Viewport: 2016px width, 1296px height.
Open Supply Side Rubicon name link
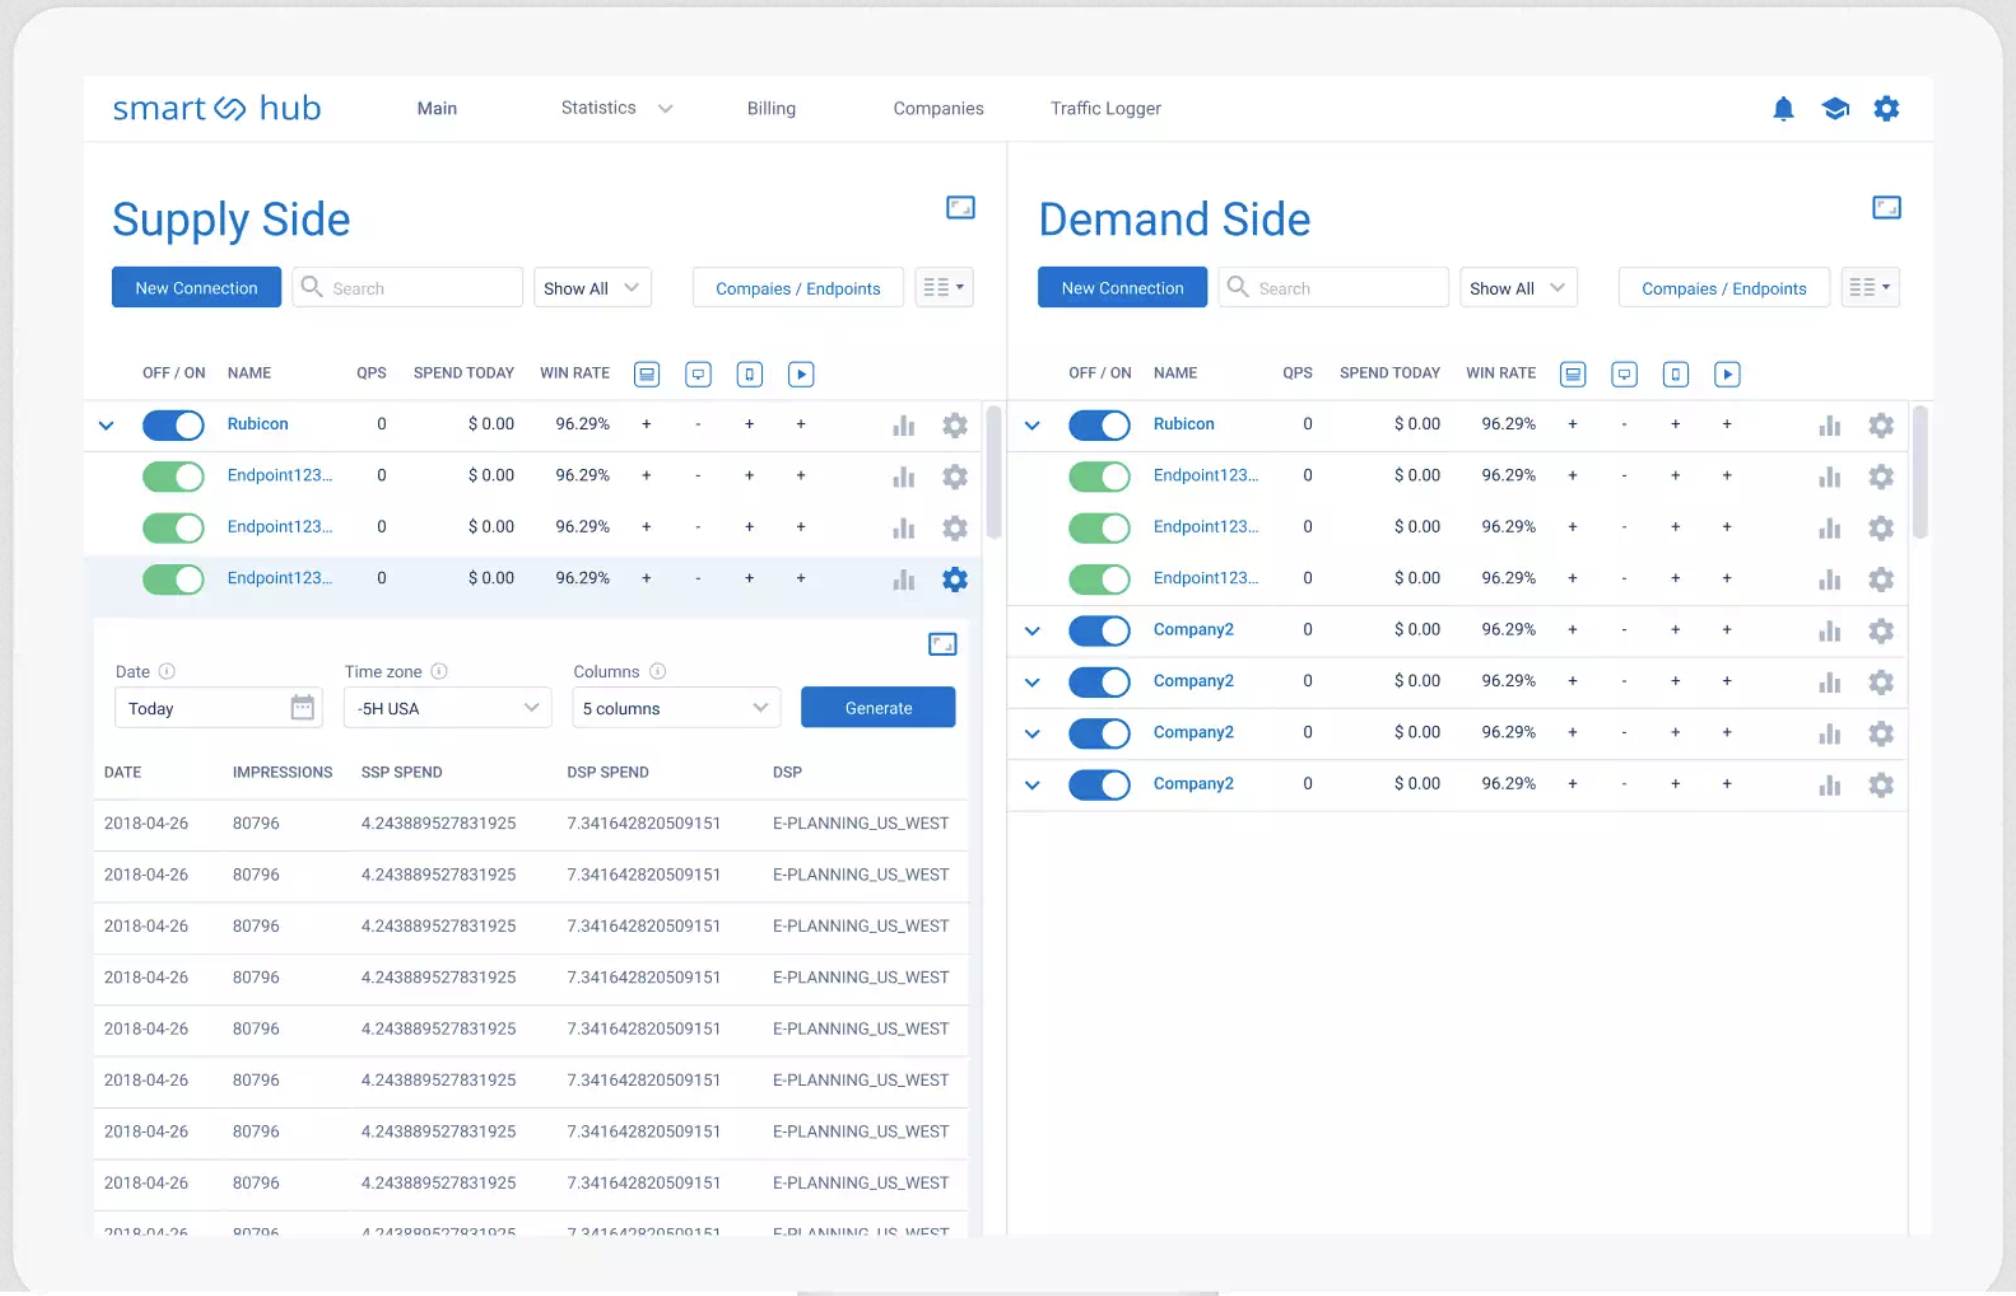257,424
